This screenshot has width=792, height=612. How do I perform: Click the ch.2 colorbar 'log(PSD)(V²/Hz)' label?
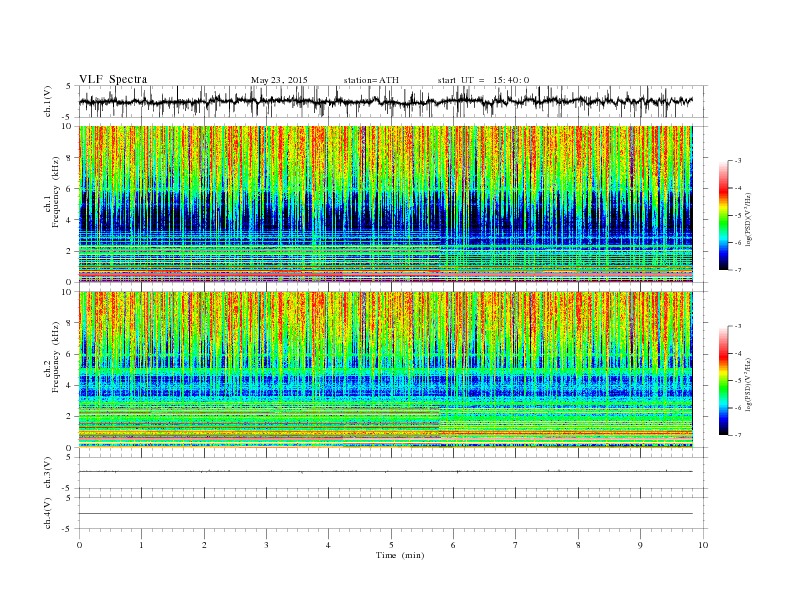coord(749,384)
